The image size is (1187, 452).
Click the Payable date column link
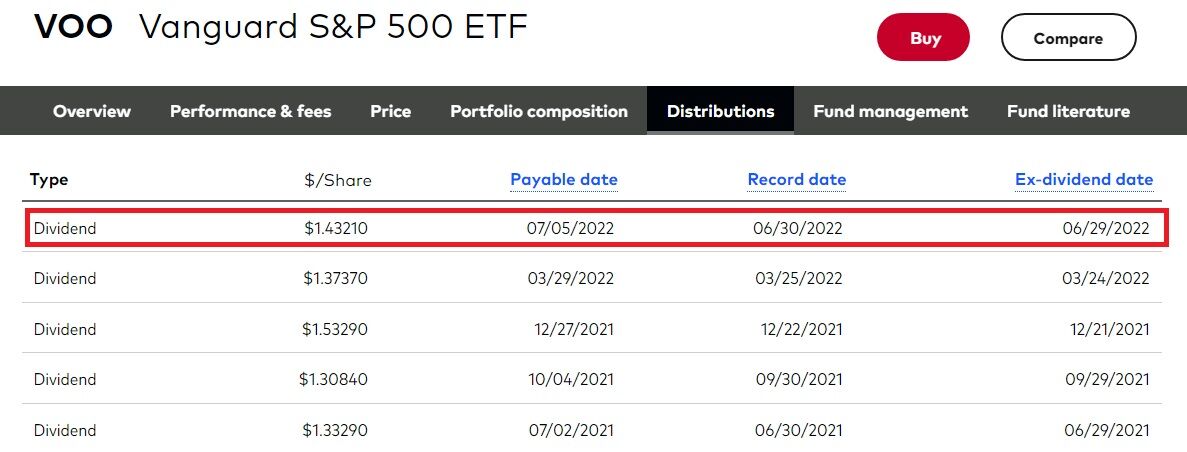point(564,180)
